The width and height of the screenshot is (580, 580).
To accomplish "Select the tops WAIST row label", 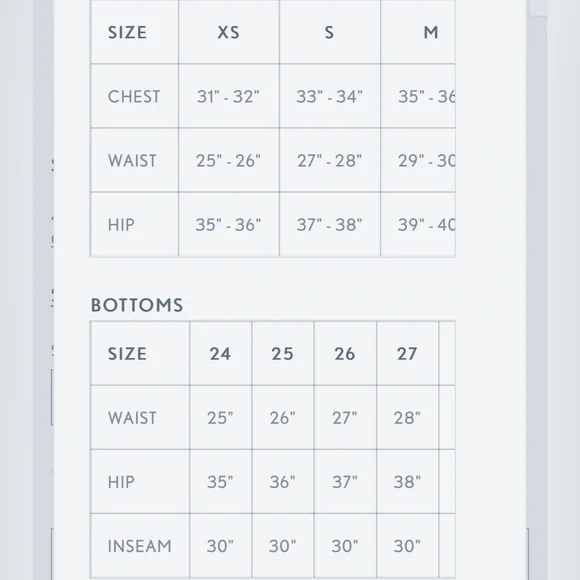I will [132, 161].
